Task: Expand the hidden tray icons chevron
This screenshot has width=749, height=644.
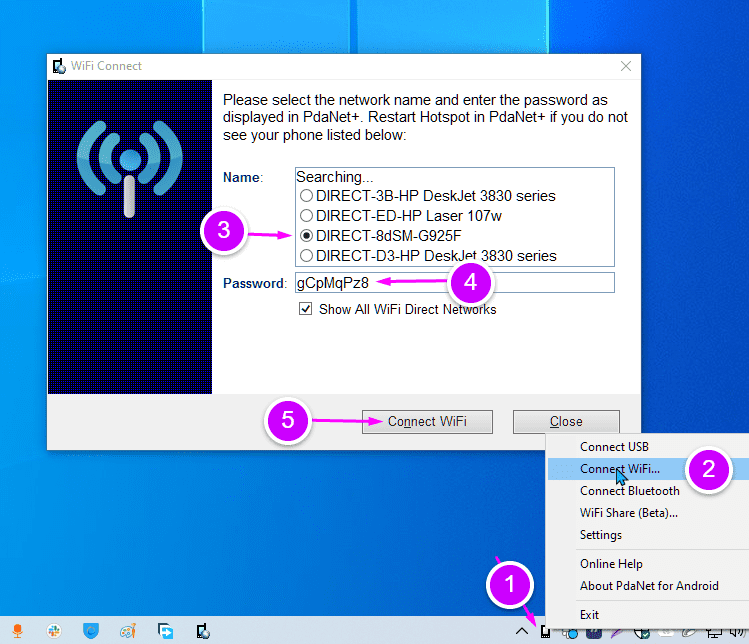Action: pyautogui.click(x=522, y=632)
